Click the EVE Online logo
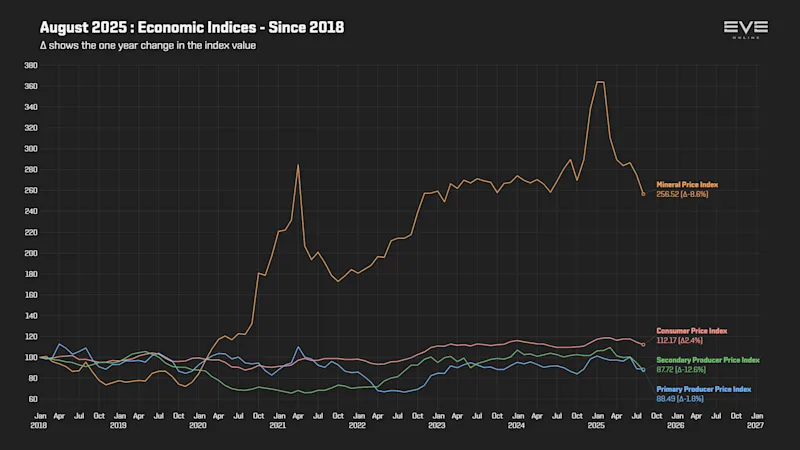Image resolution: width=800 pixels, height=450 pixels. pos(745,30)
